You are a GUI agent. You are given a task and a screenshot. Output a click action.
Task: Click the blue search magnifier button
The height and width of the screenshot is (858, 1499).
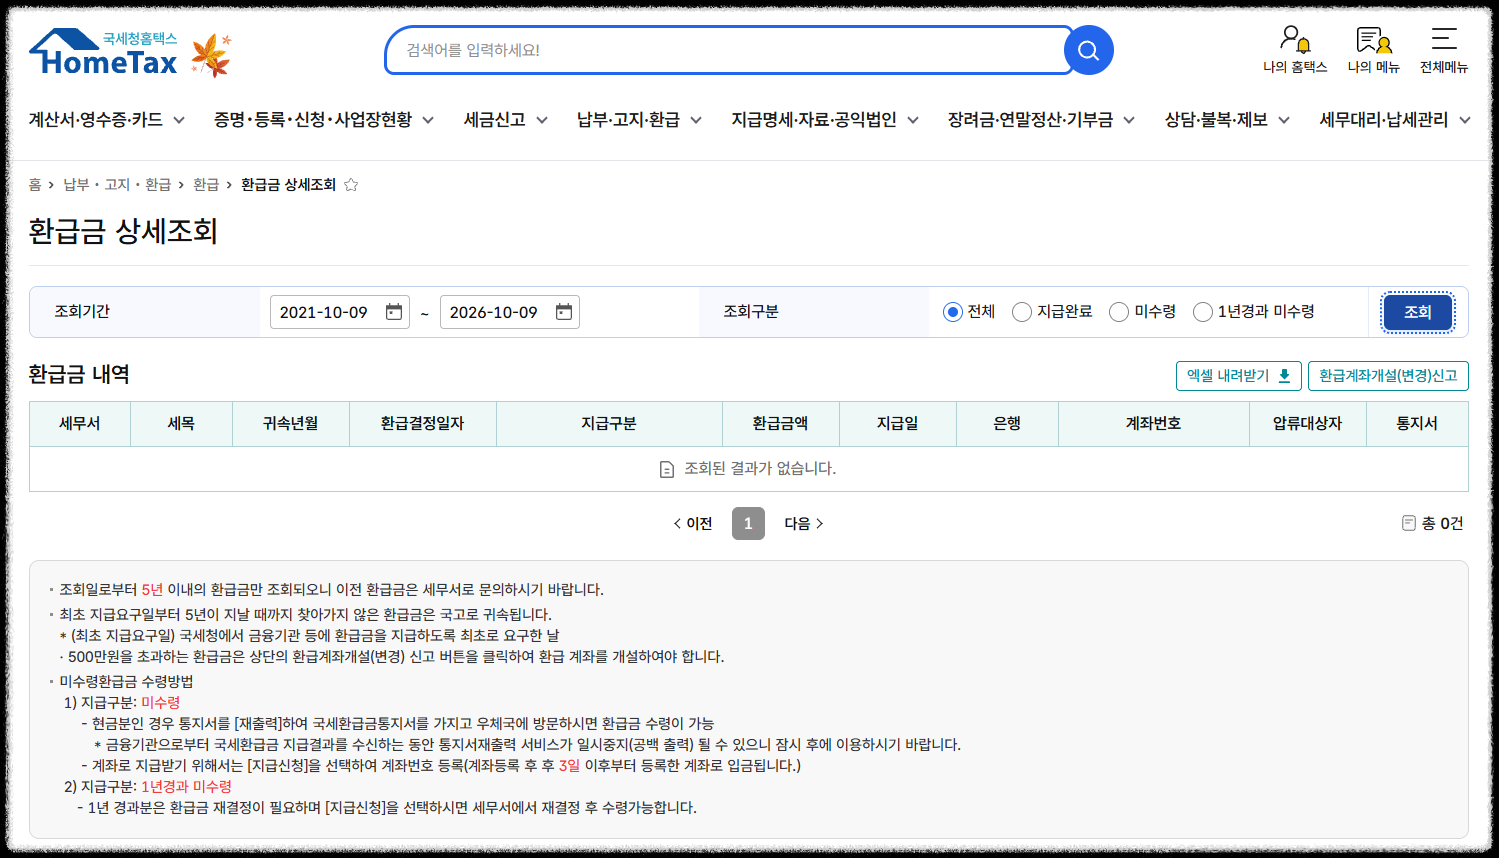coord(1088,50)
